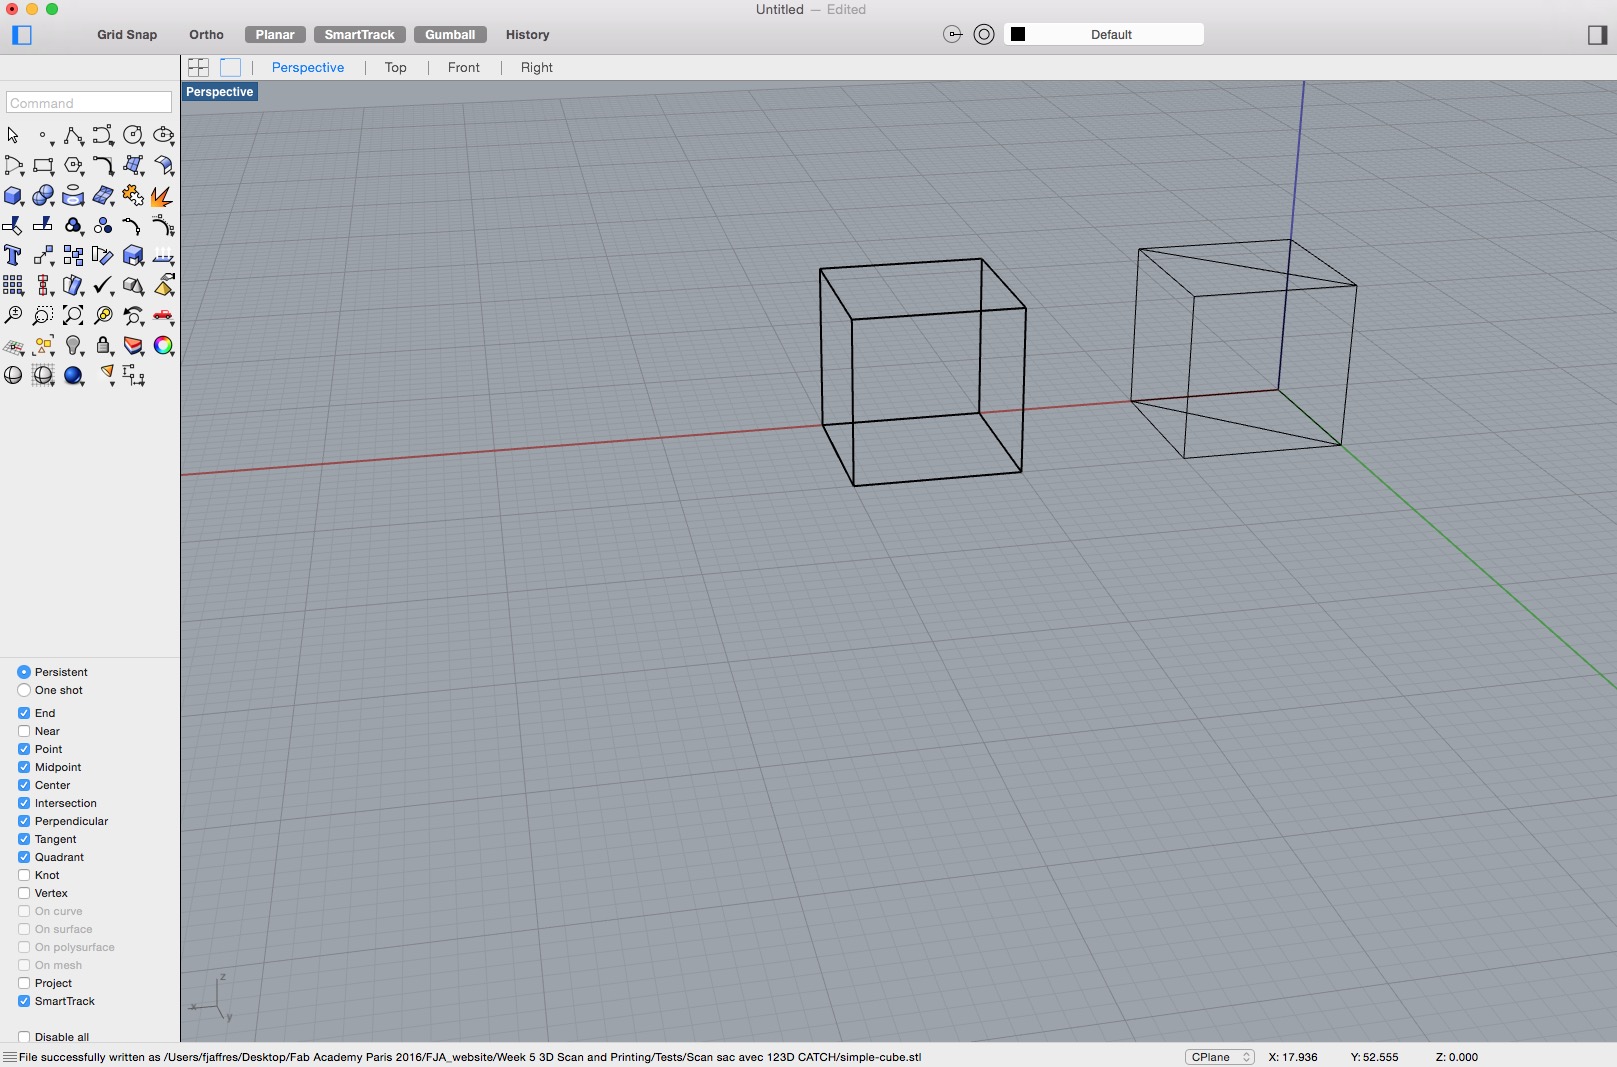Choose the Move tool icon

click(x=43, y=256)
